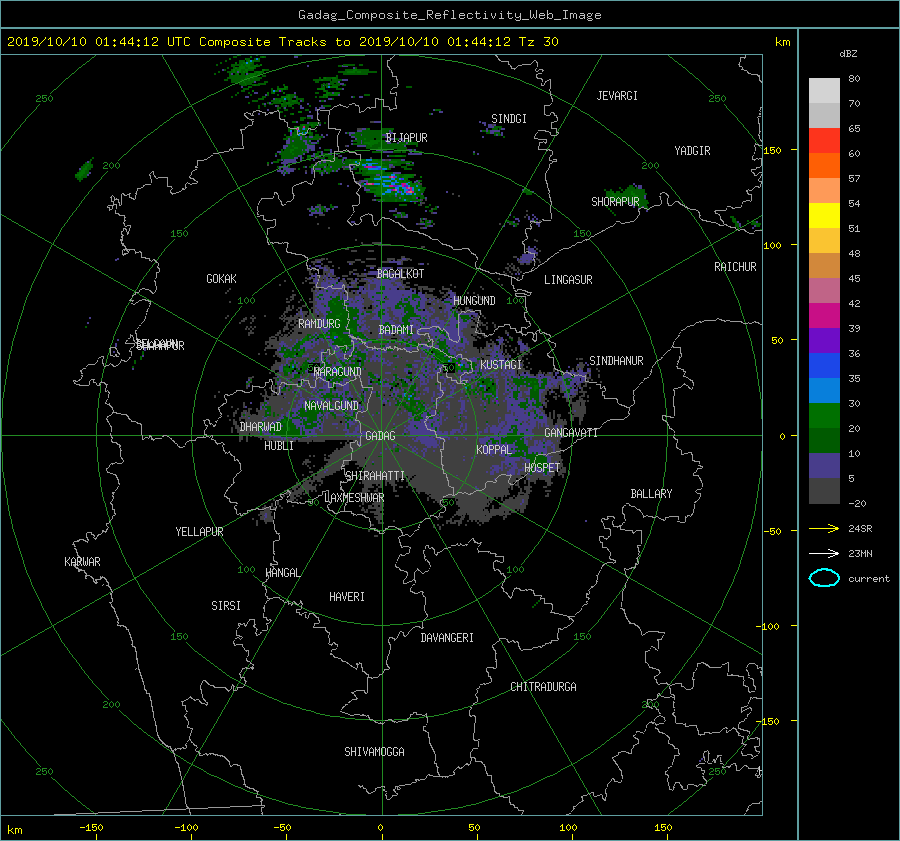Click the HAVERI city label
The width and height of the screenshot is (900, 841).
(x=347, y=597)
